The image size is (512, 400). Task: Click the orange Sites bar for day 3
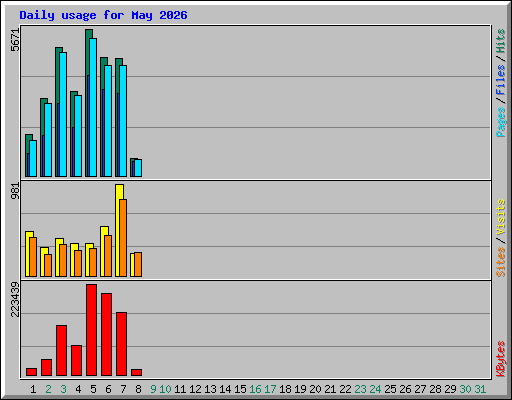[63, 260]
